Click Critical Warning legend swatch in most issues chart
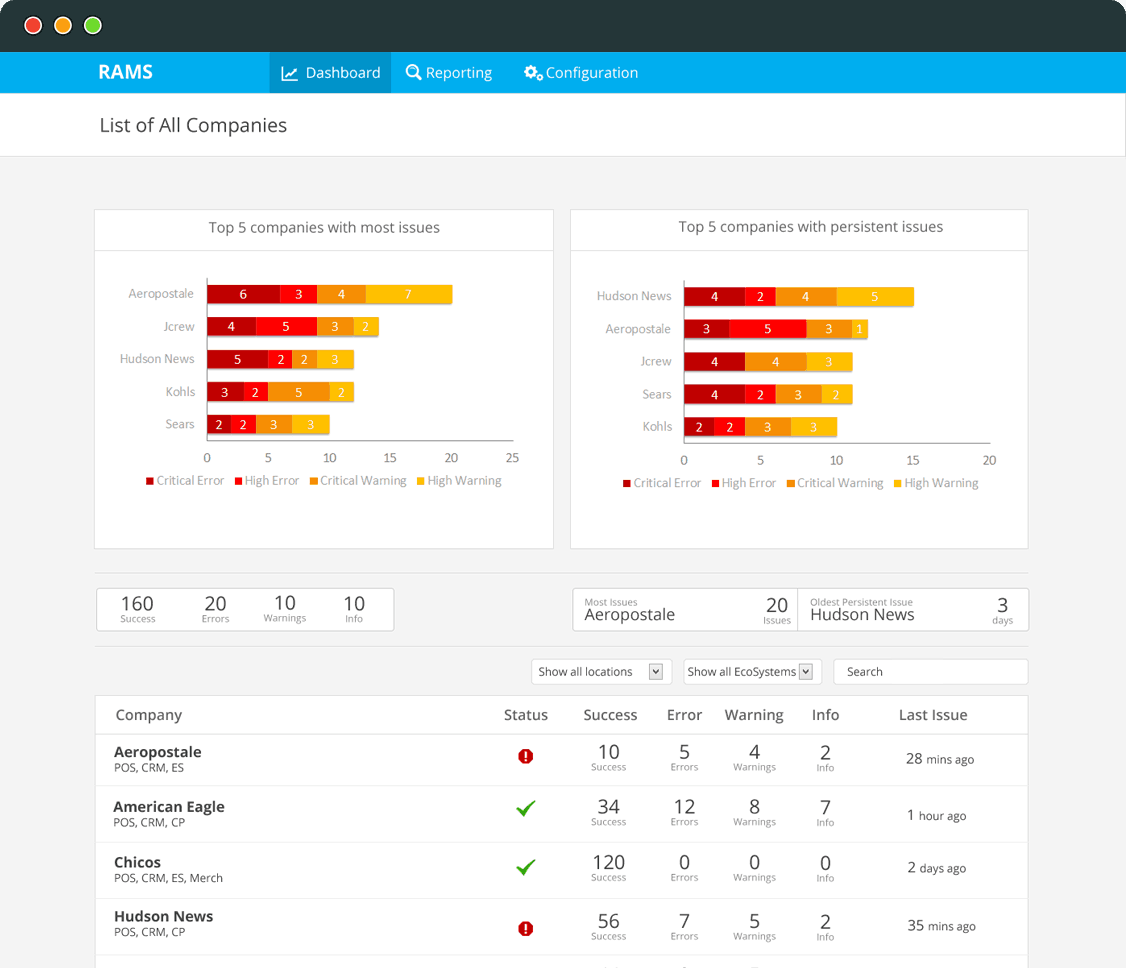 (x=314, y=481)
